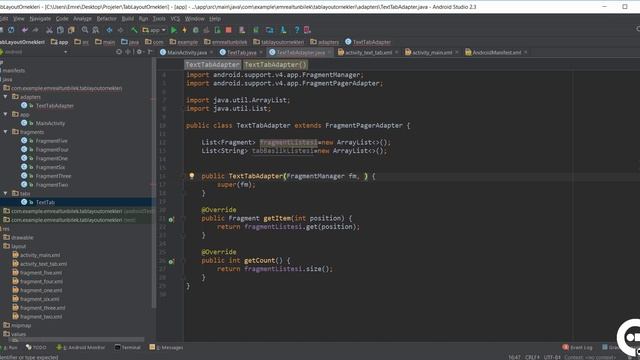
Task: Click the Sync toolbar icon
Action: pos(11,30)
